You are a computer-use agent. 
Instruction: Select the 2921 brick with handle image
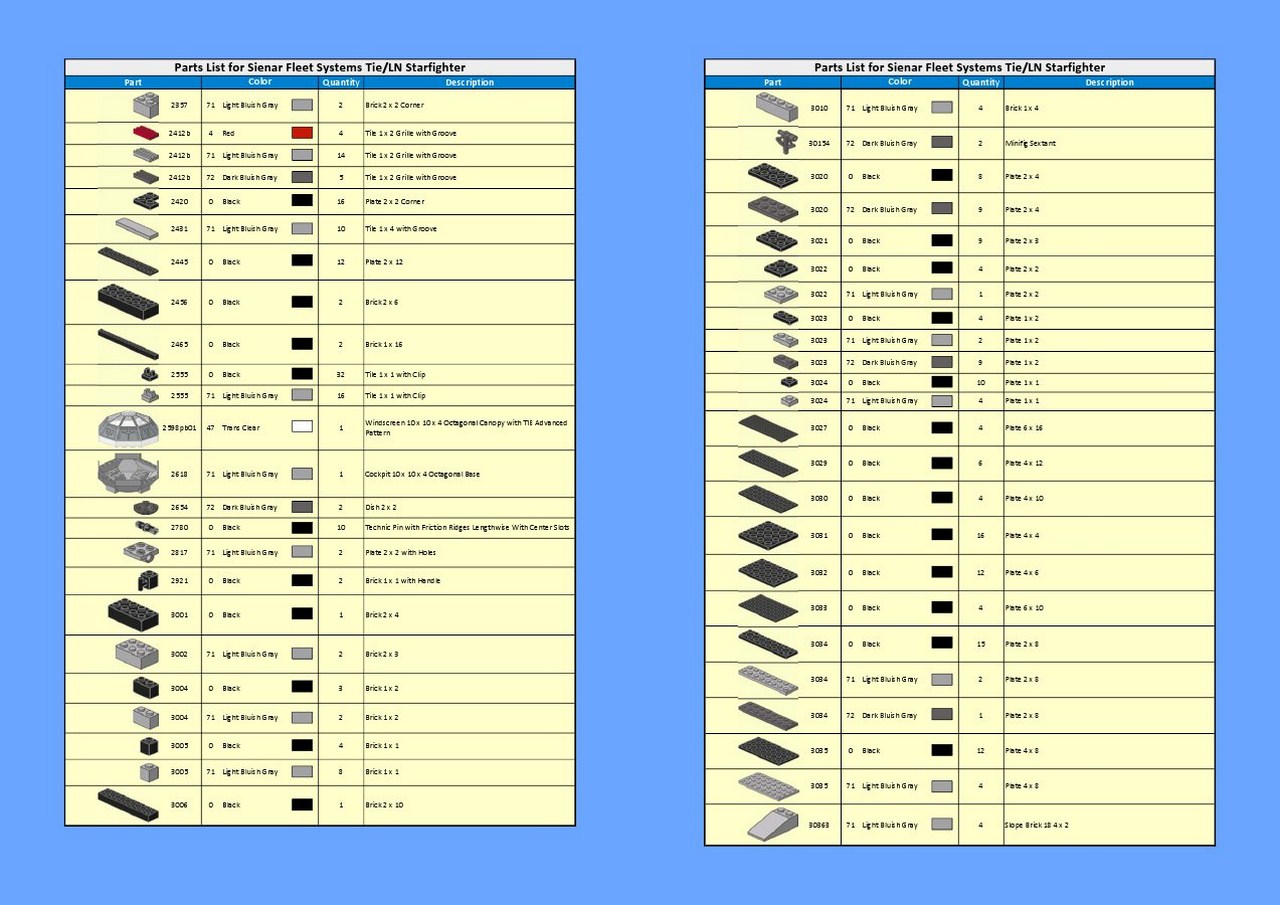tap(149, 580)
